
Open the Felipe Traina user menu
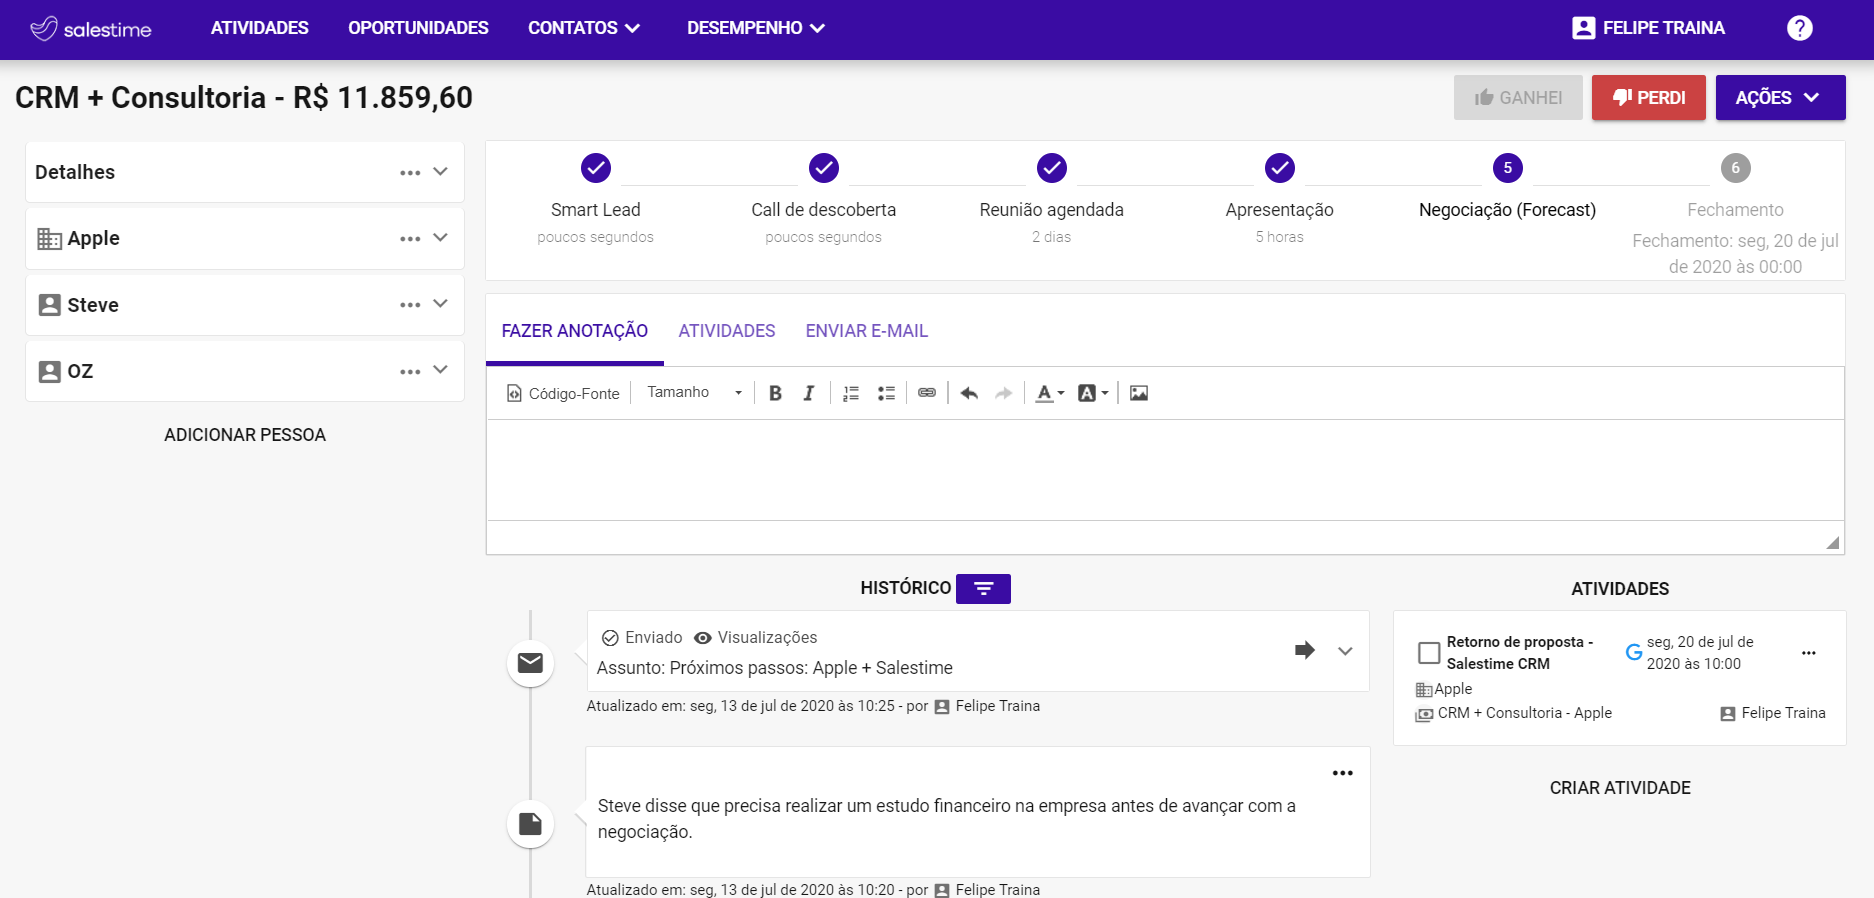click(x=1648, y=28)
